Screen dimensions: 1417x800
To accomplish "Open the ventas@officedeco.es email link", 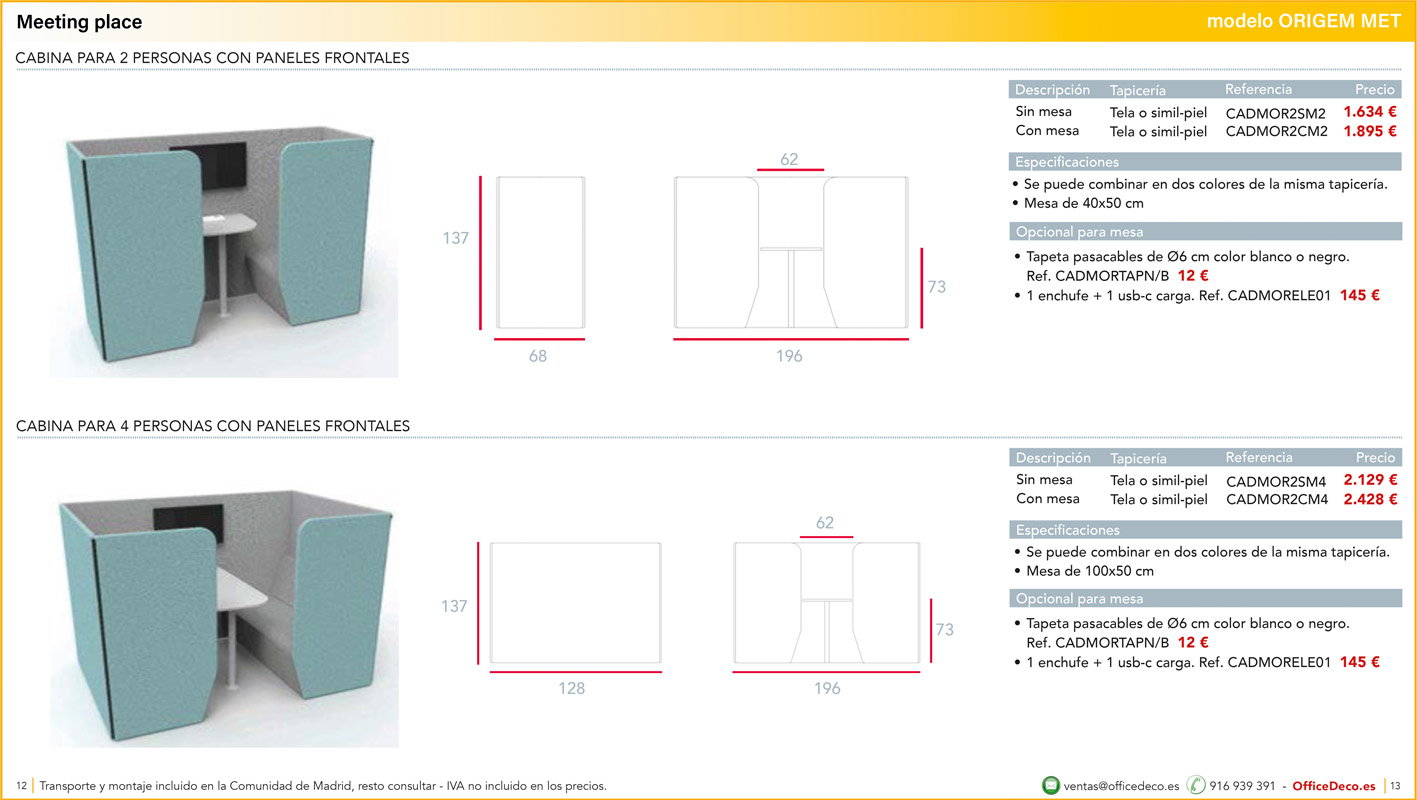I will click(x=1121, y=786).
